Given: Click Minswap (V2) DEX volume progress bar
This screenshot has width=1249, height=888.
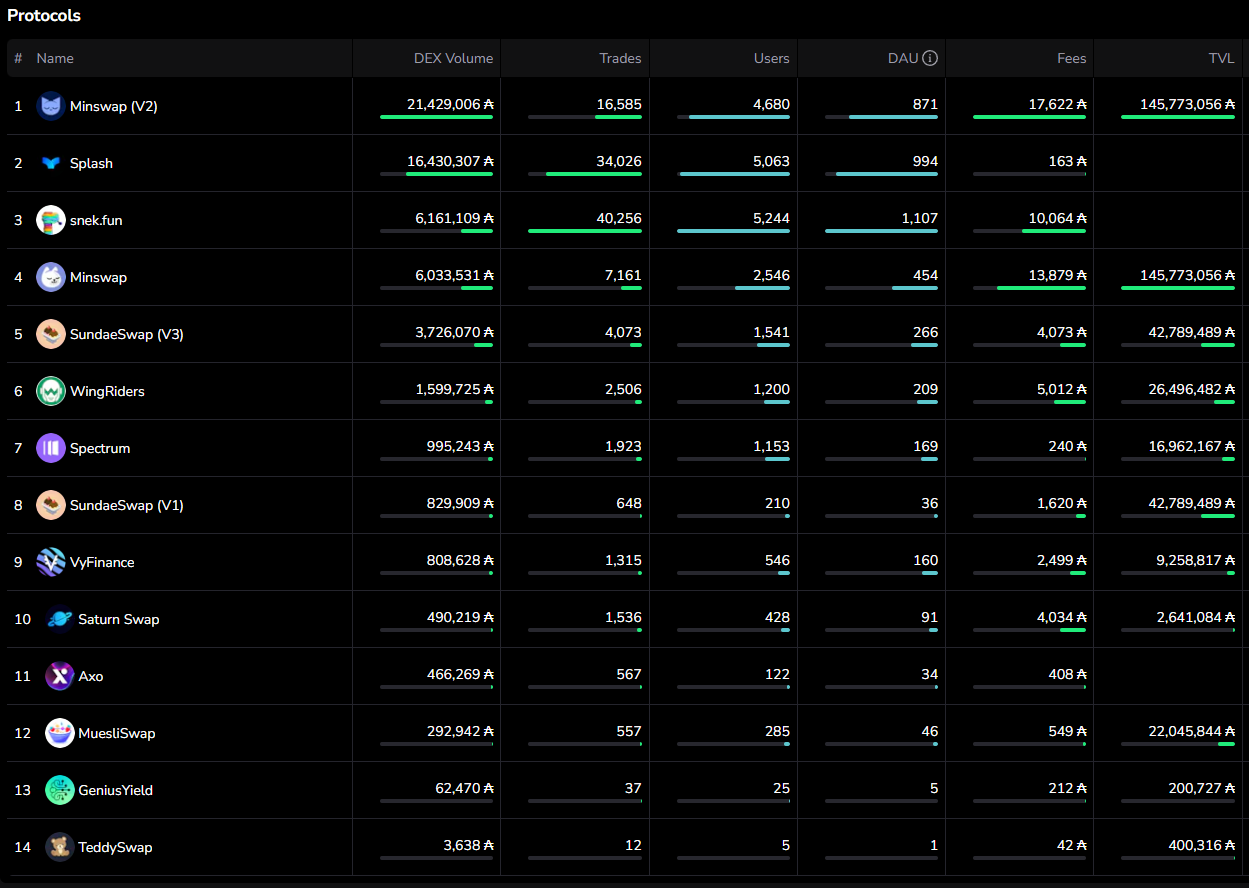Looking at the screenshot, I should pos(436,117).
